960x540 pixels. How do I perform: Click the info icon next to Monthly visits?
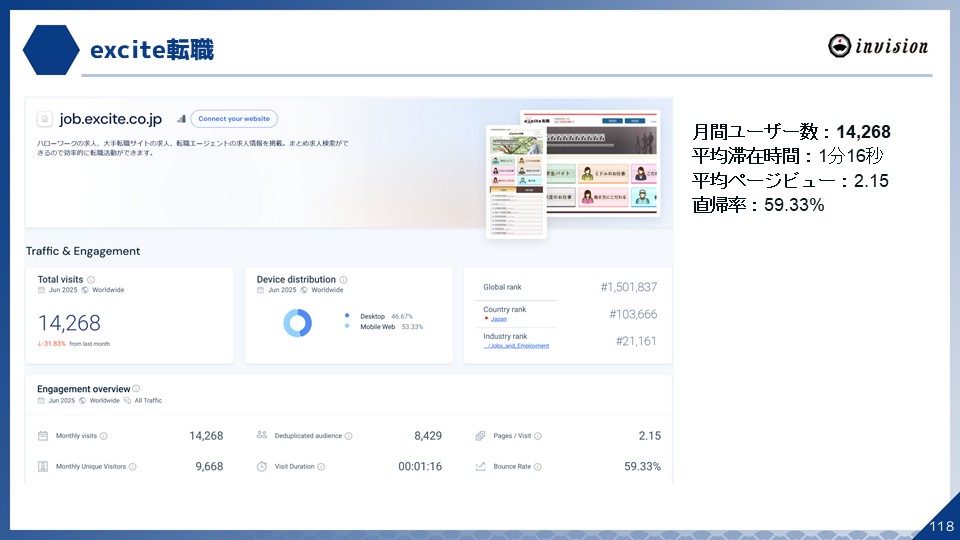point(103,436)
